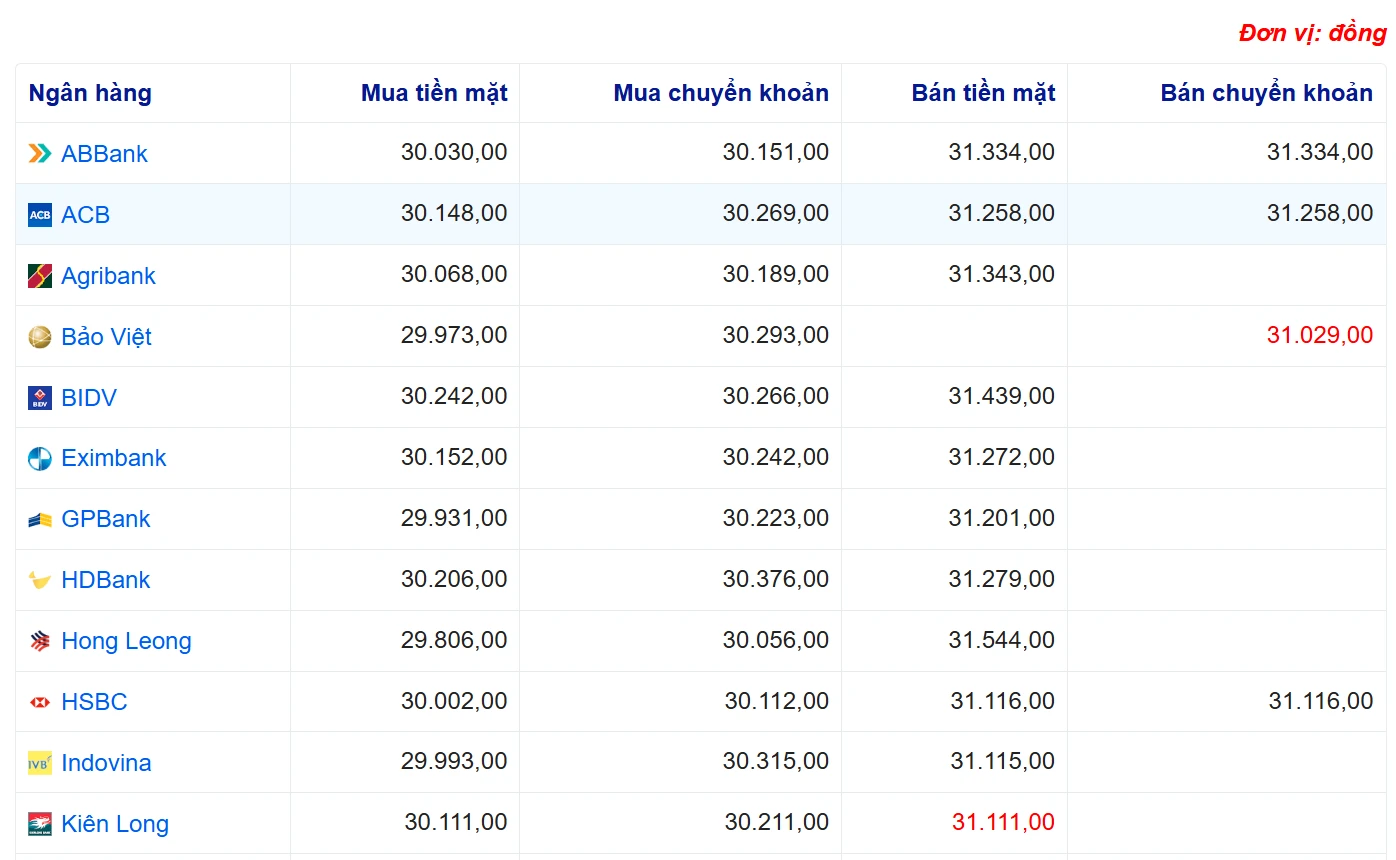
Task: Click the Indovina IVB logo icon
Action: 40,763
